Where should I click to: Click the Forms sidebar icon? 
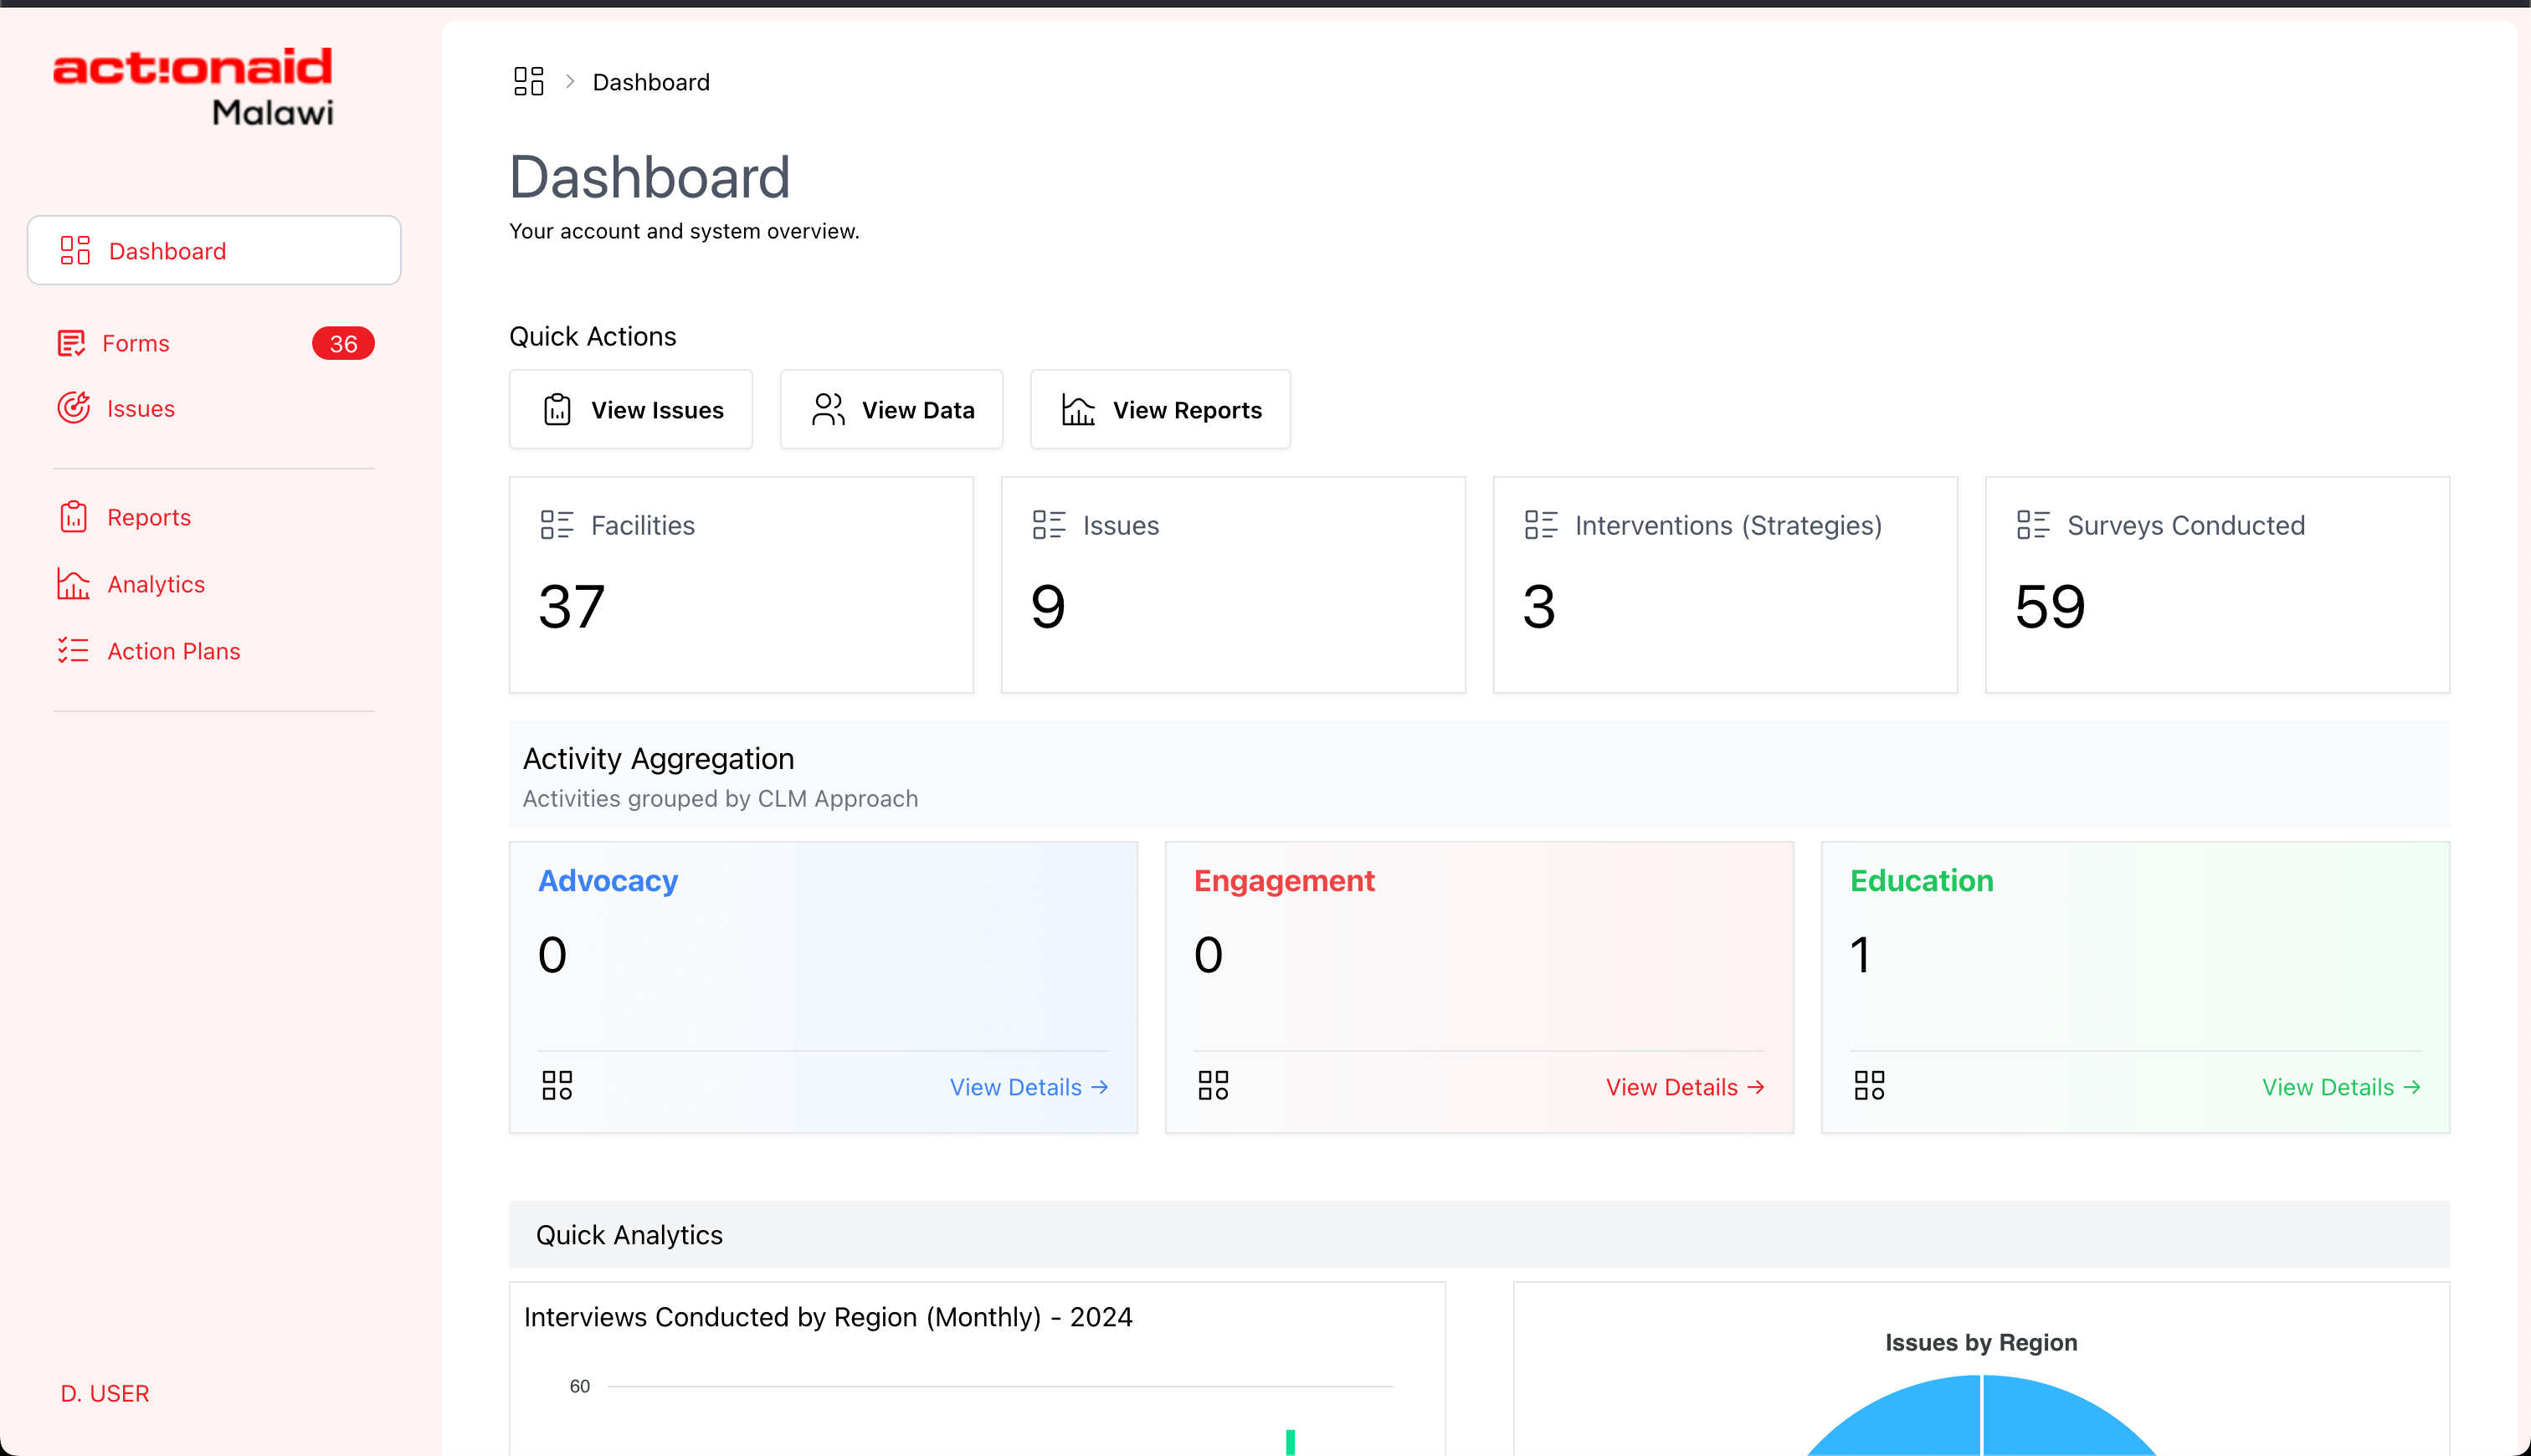pyautogui.click(x=71, y=343)
